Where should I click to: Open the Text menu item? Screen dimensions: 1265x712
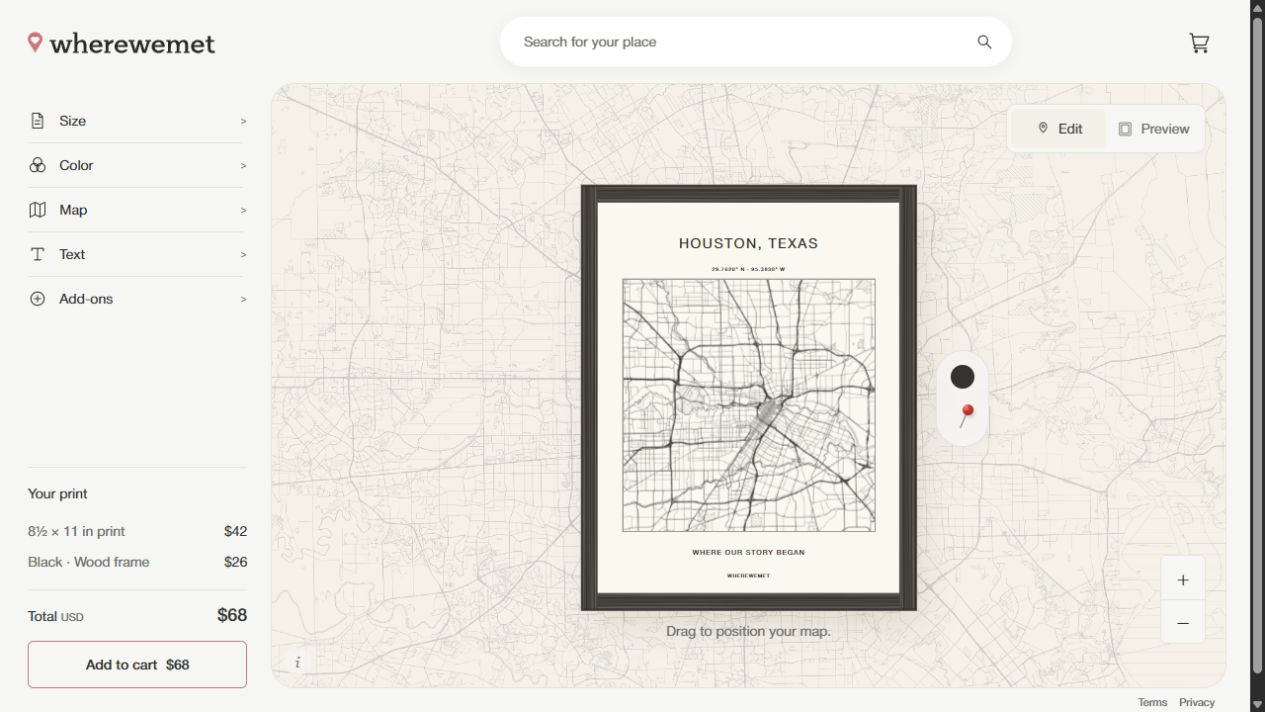[x=137, y=254]
